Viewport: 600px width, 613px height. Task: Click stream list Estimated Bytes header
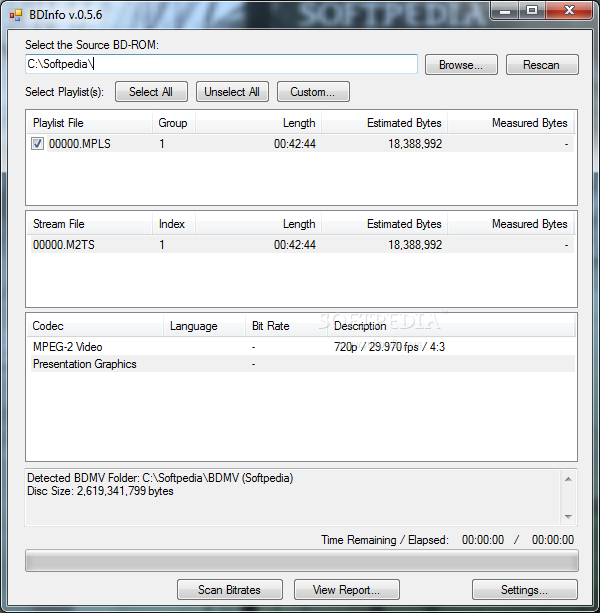coord(385,224)
